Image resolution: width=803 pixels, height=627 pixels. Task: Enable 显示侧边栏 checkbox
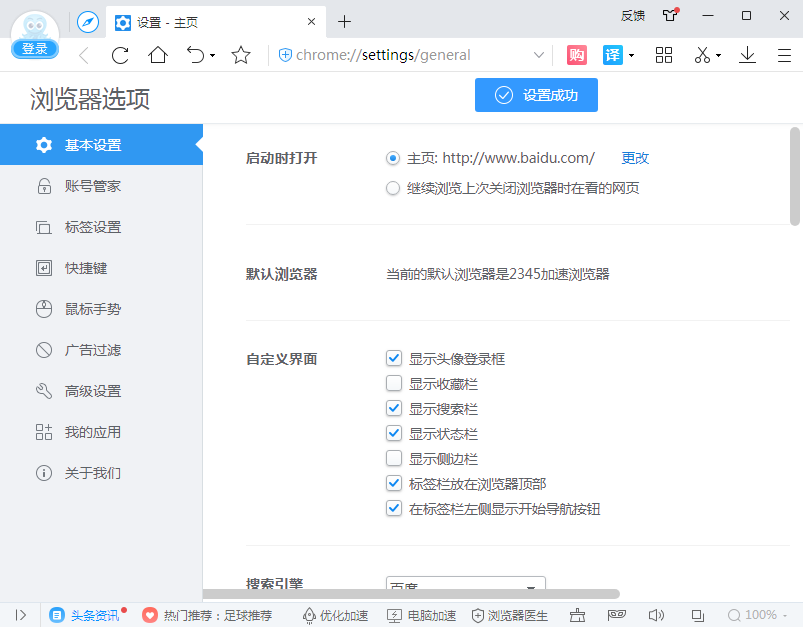pyautogui.click(x=394, y=458)
